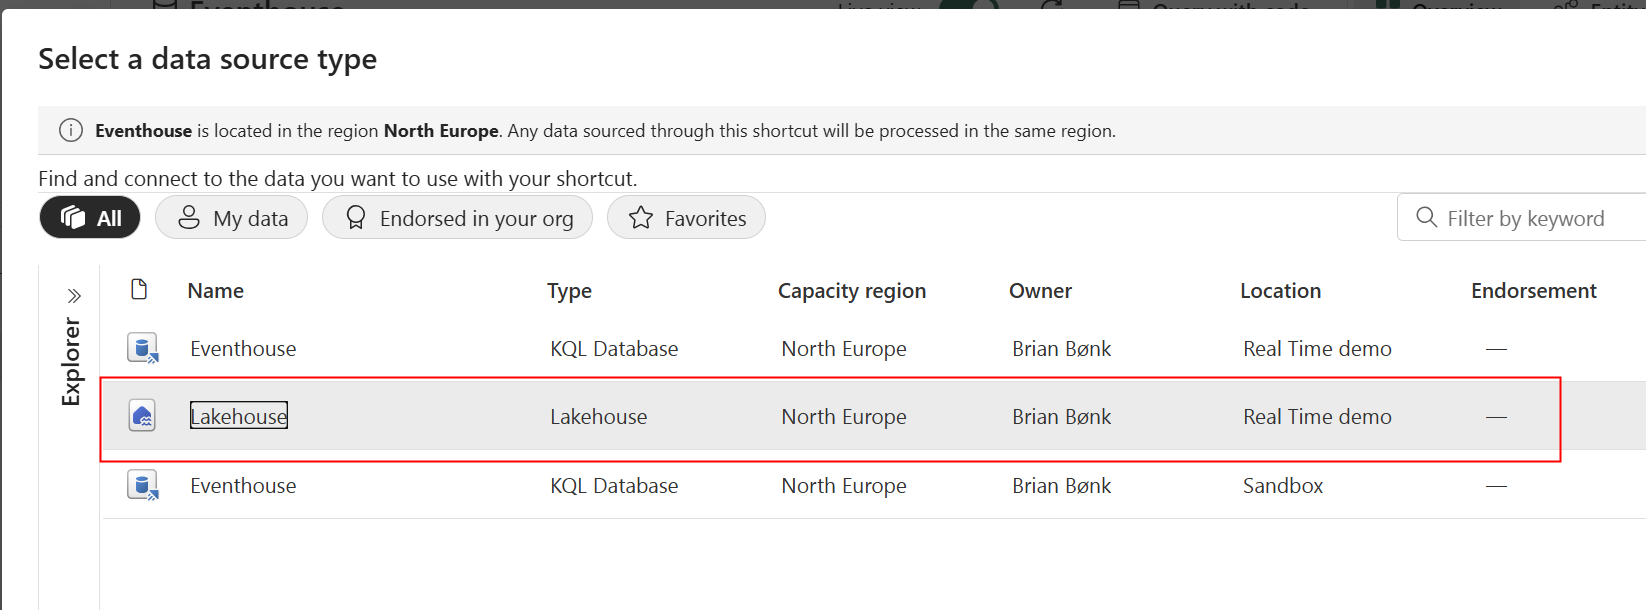
Task: Click the info icon in the region notice
Action: click(71, 131)
